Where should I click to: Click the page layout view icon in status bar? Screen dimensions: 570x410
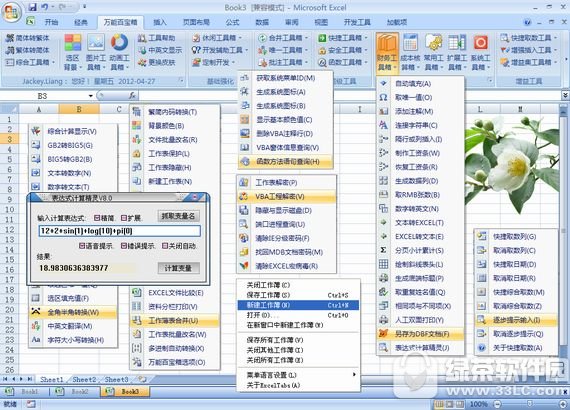pos(450,404)
